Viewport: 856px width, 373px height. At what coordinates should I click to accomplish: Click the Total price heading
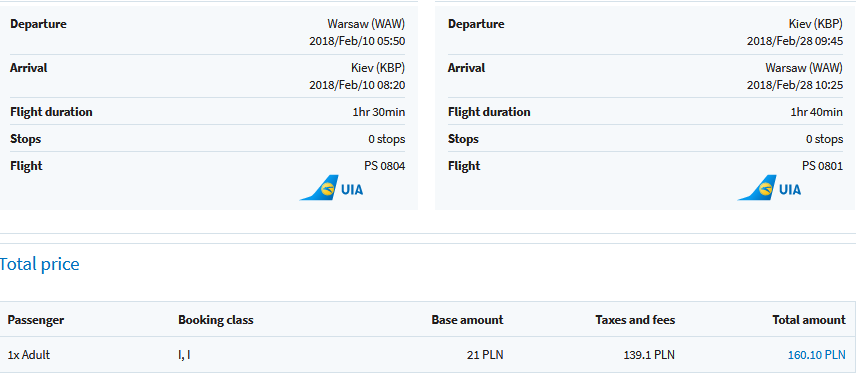[39, 264]
